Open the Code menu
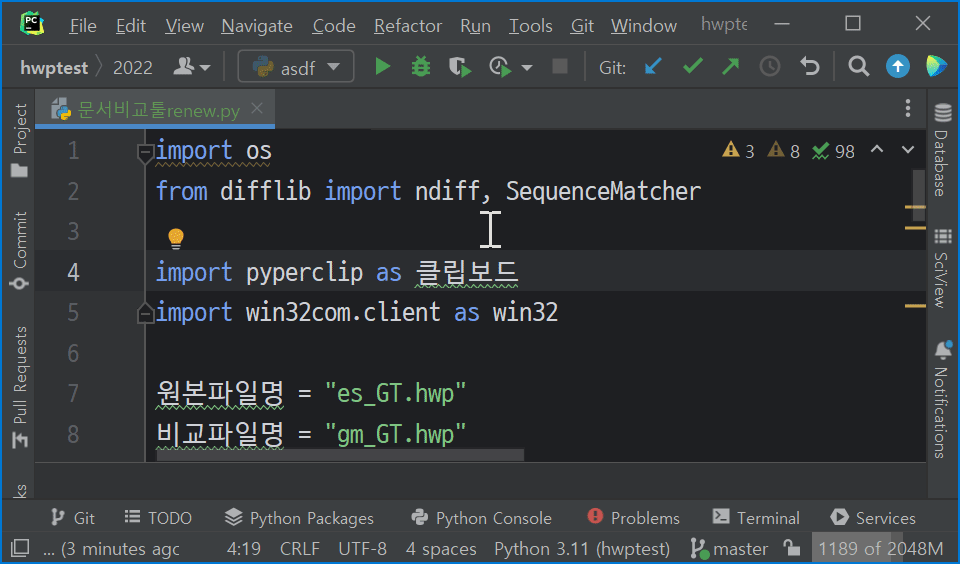This screenshot has height=564, width=960. 334,26
